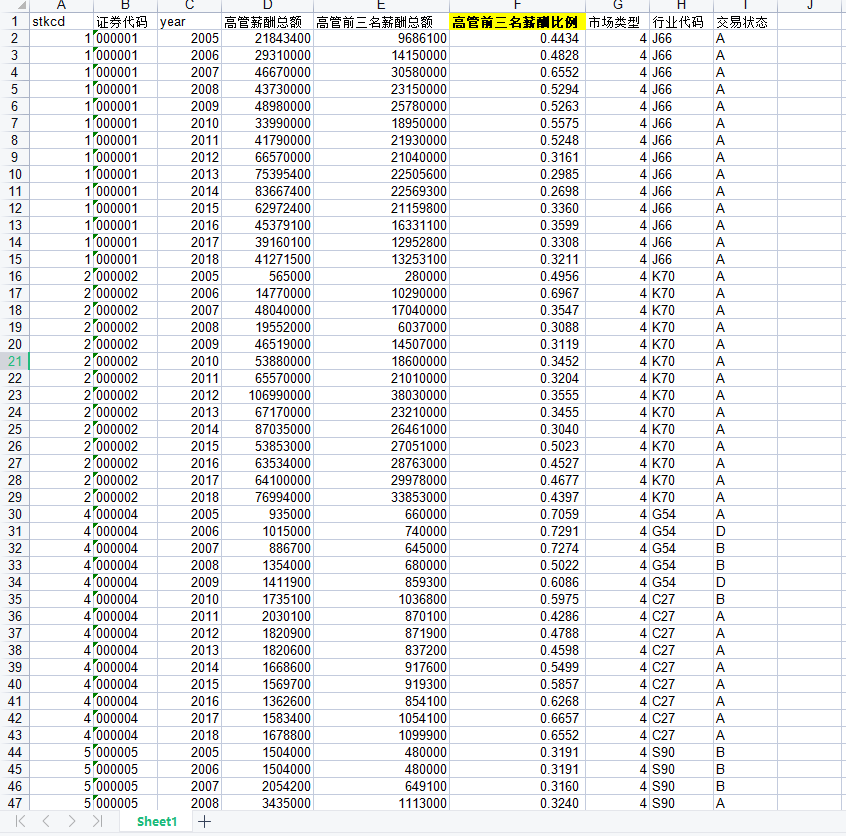Viewport: 846px width, 836px height.
Task: Select cell showing ratio 0.3160
Action: pyautogui.click(x=517, y=786)
